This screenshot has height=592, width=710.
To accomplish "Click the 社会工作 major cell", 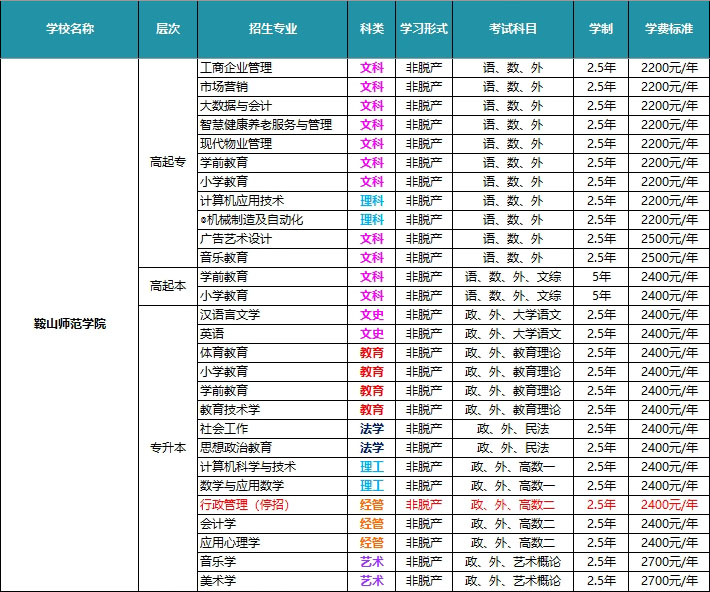I will tap(273, 429).
